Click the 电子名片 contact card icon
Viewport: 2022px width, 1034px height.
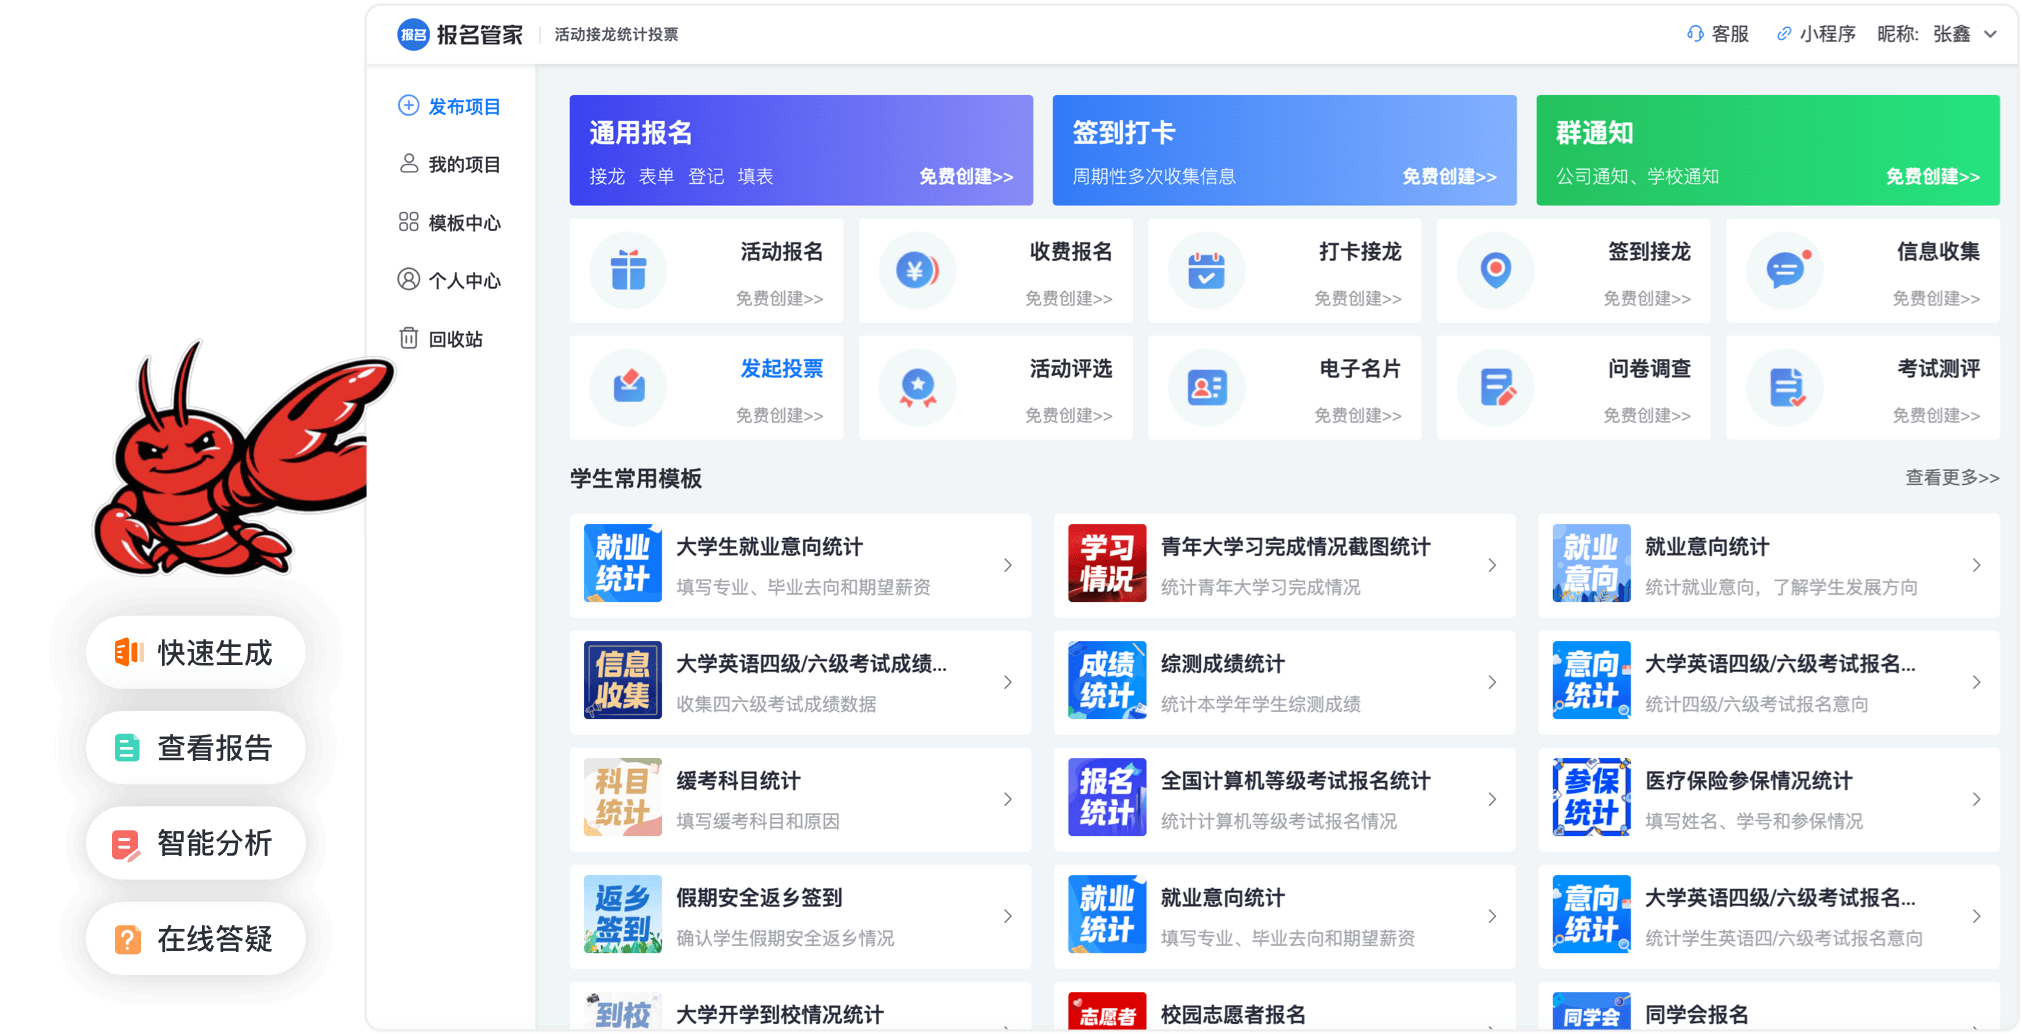click(1206, 387)
